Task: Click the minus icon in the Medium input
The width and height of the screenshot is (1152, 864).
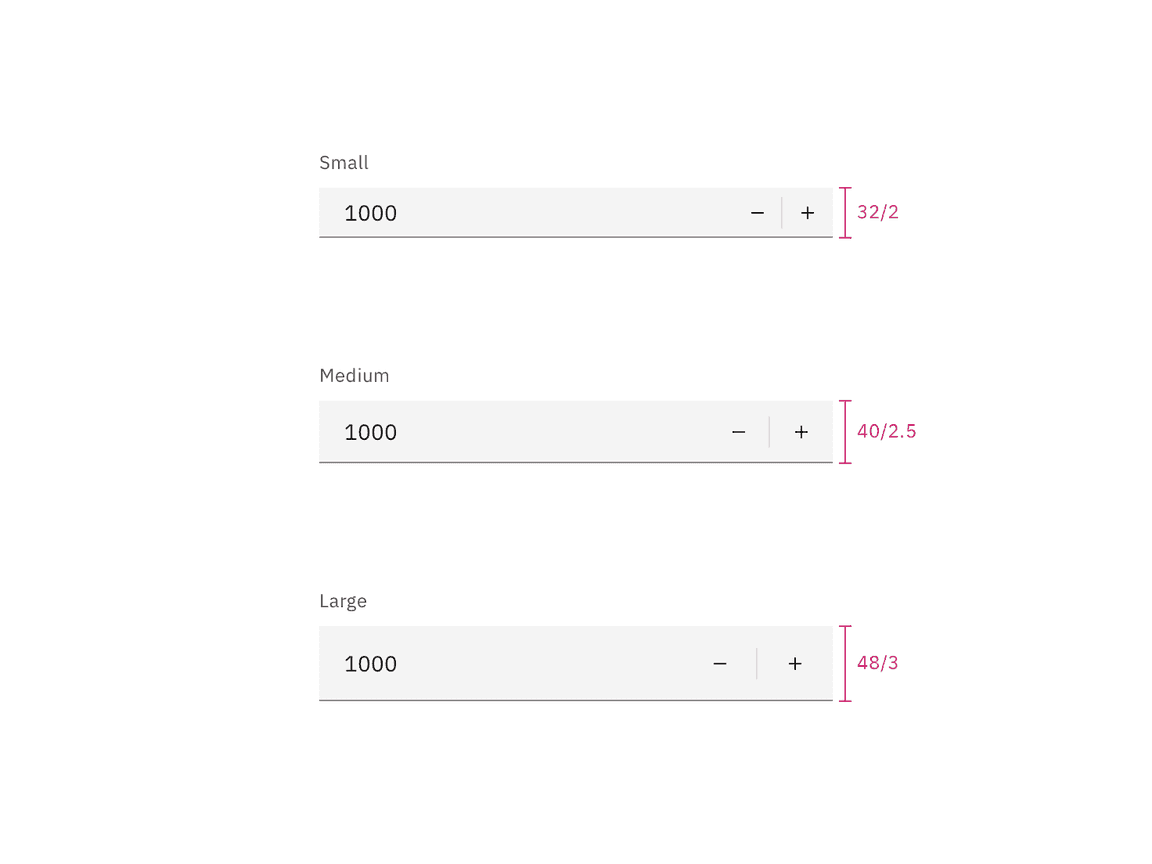Action: coord(739,431)
